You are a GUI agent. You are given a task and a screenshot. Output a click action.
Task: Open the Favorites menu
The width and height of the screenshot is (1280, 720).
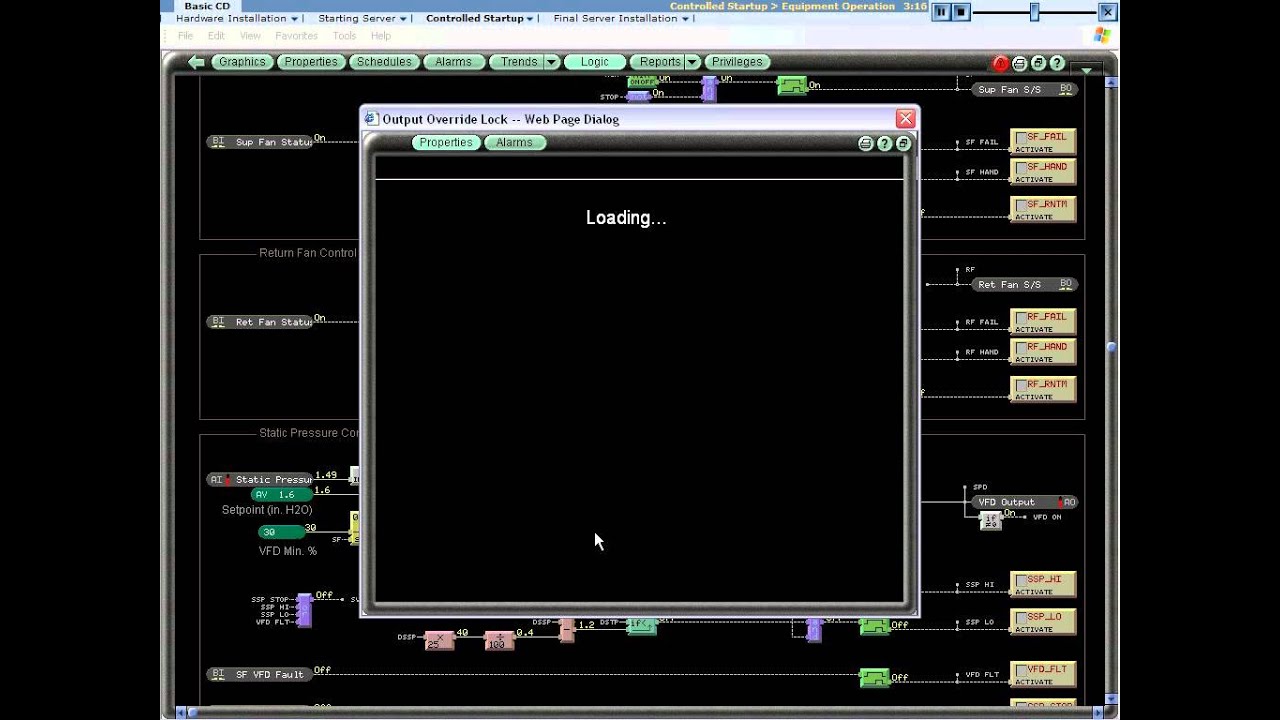pos(296,36)
